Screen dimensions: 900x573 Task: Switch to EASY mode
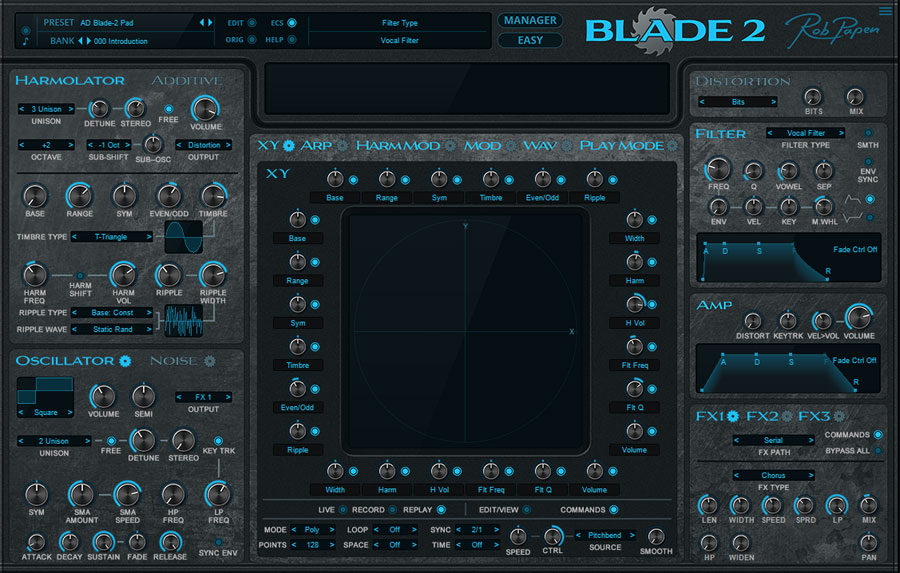pos(530,40)
